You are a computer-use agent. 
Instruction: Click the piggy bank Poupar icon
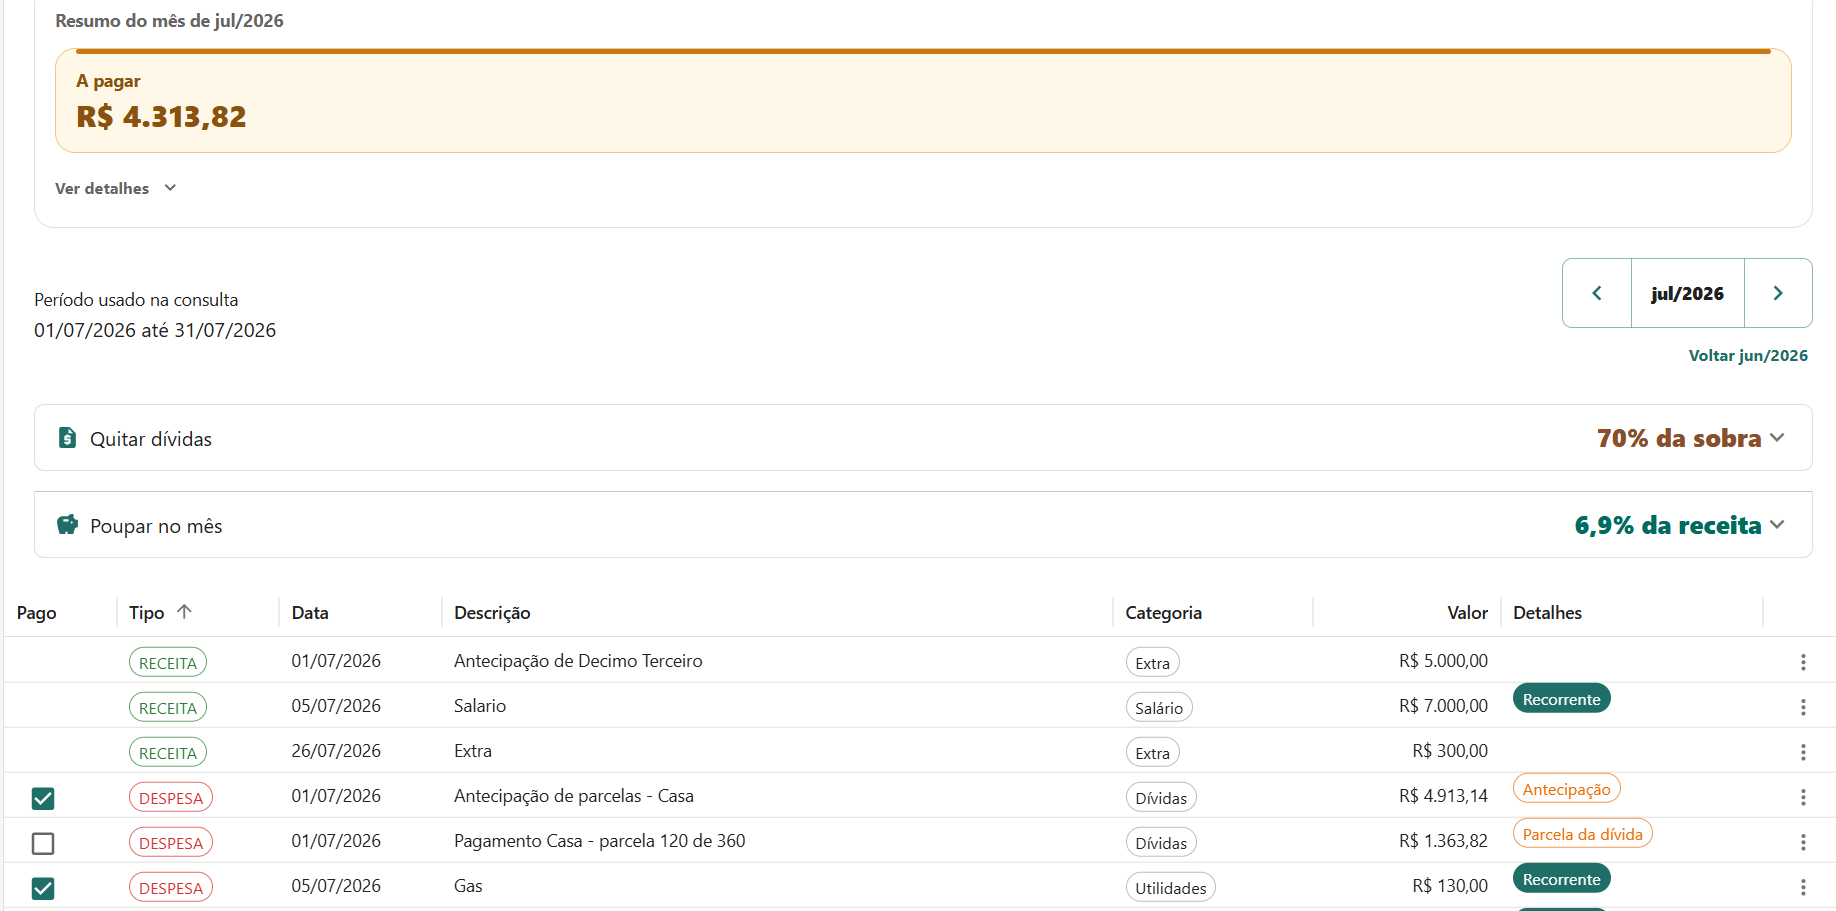pyautogui.click(x=67, y=525)
